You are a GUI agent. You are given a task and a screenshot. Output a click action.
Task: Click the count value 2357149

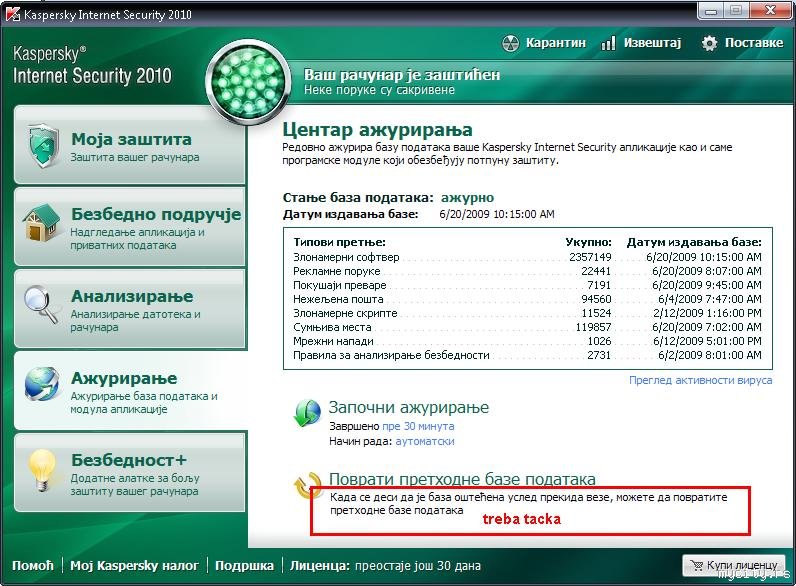tap(590, 257)
